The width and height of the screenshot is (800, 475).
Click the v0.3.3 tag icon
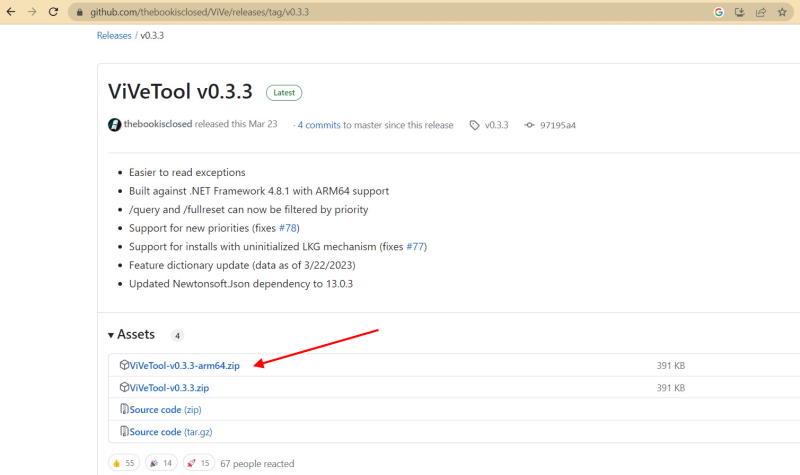pos(474,125)
